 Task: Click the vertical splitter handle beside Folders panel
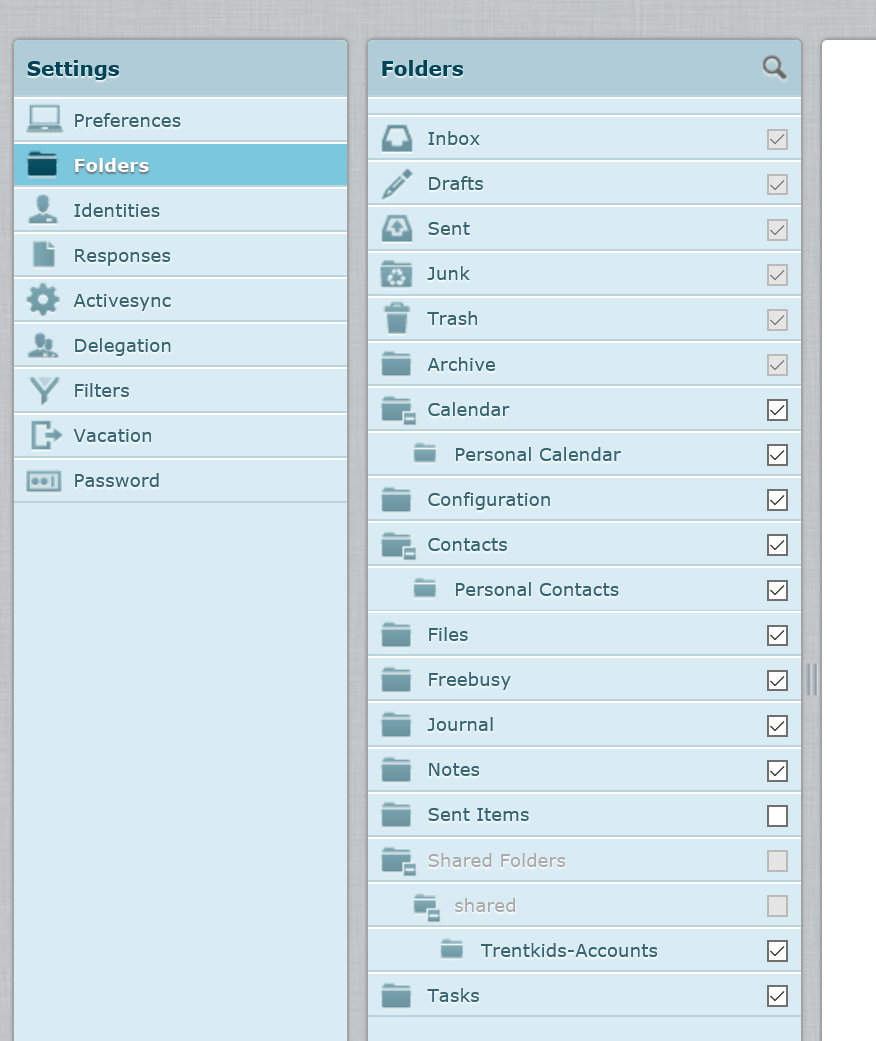811,679
